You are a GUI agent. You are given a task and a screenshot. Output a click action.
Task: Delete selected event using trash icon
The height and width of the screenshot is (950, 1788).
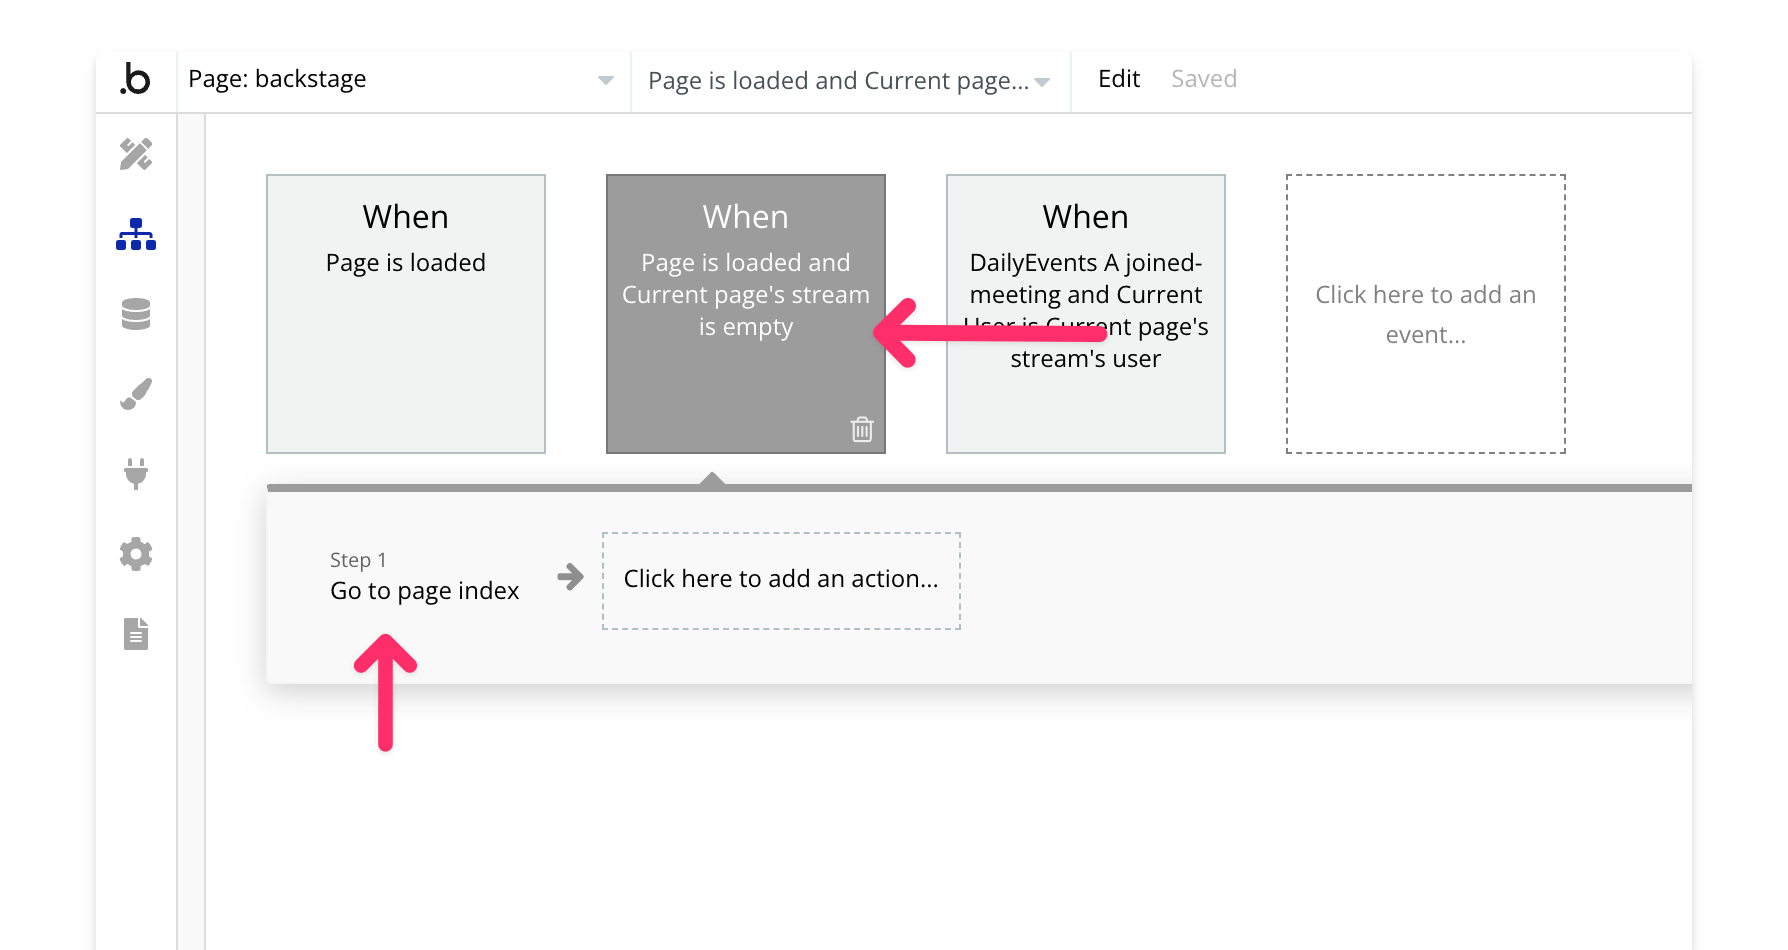[861, 429]
